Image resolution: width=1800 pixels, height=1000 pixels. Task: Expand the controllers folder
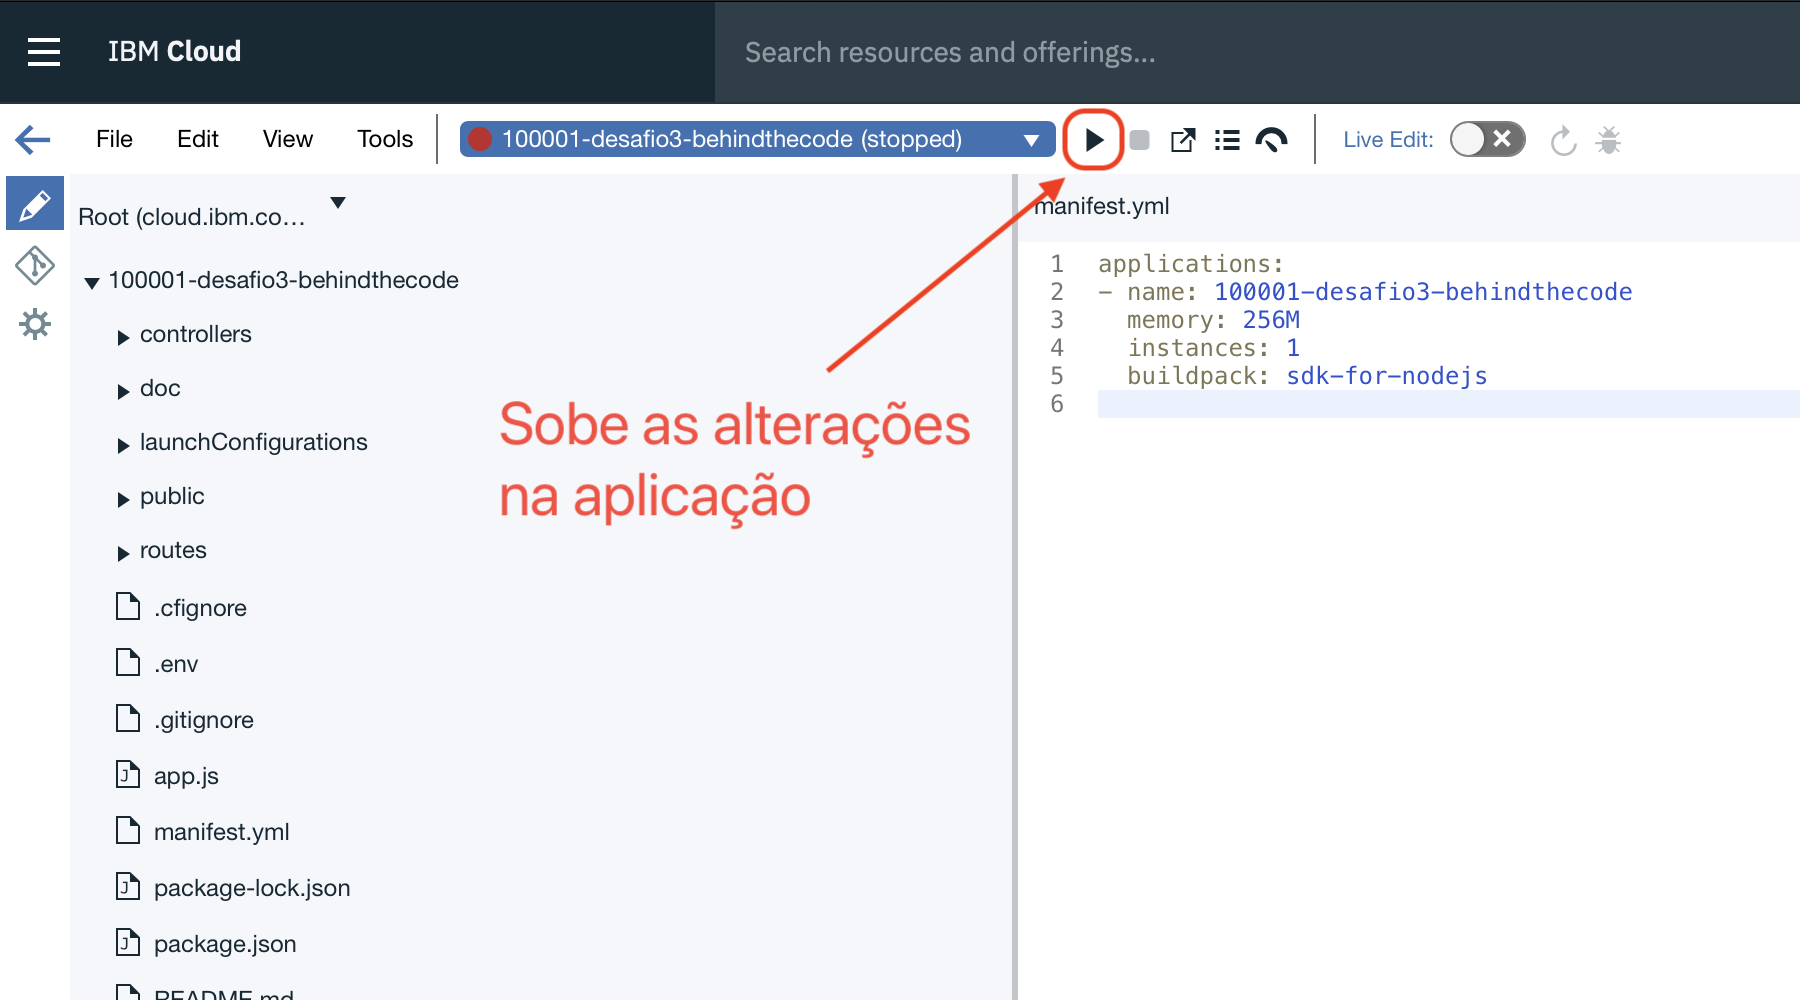pyautogui.click(x=123, y=337)
